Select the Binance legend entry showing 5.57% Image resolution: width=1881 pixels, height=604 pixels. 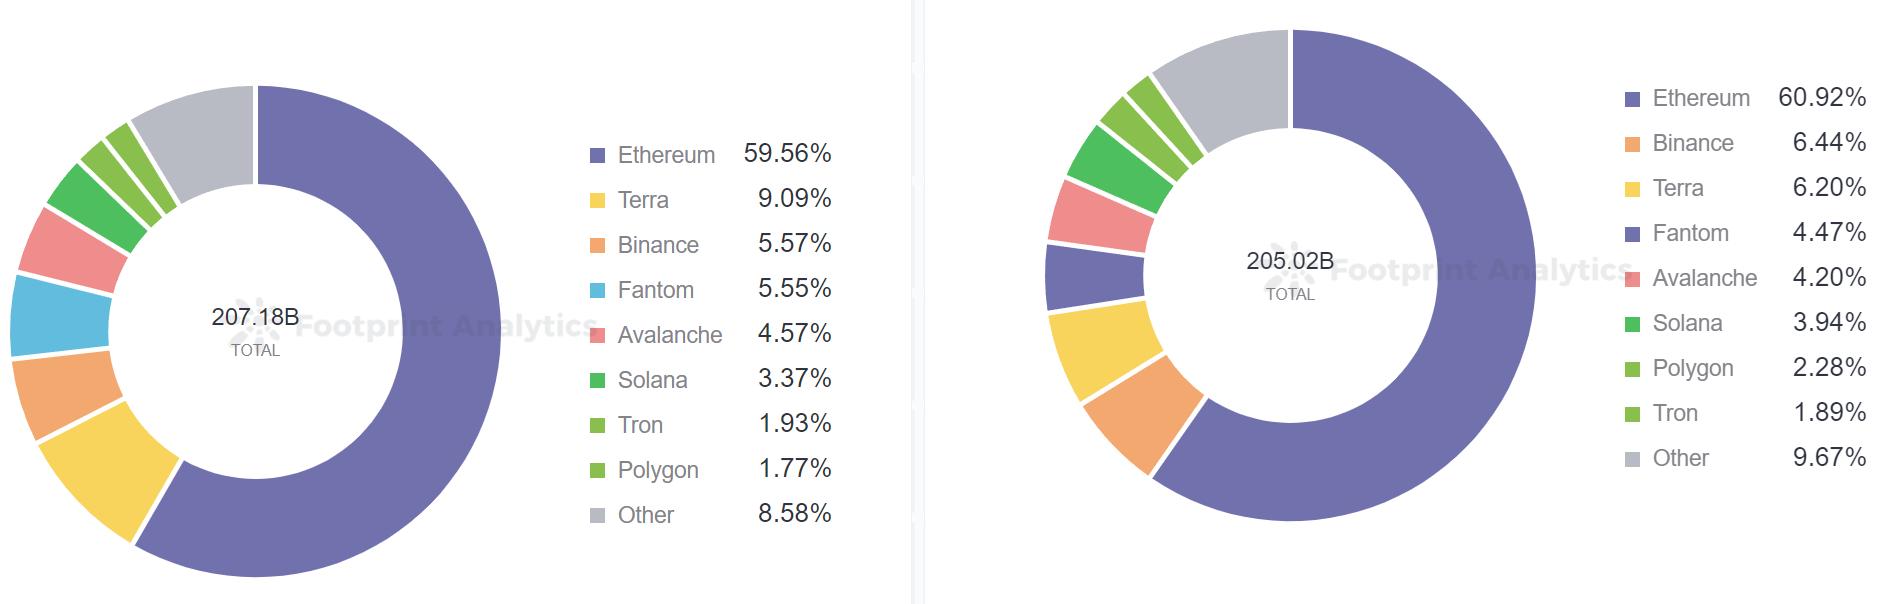click(x=658, y=245)
